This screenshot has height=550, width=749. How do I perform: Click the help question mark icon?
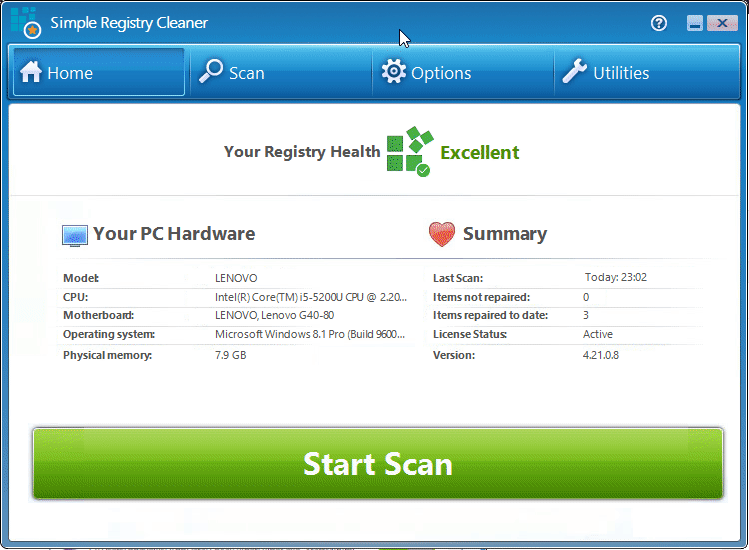(x=659, y=23)
